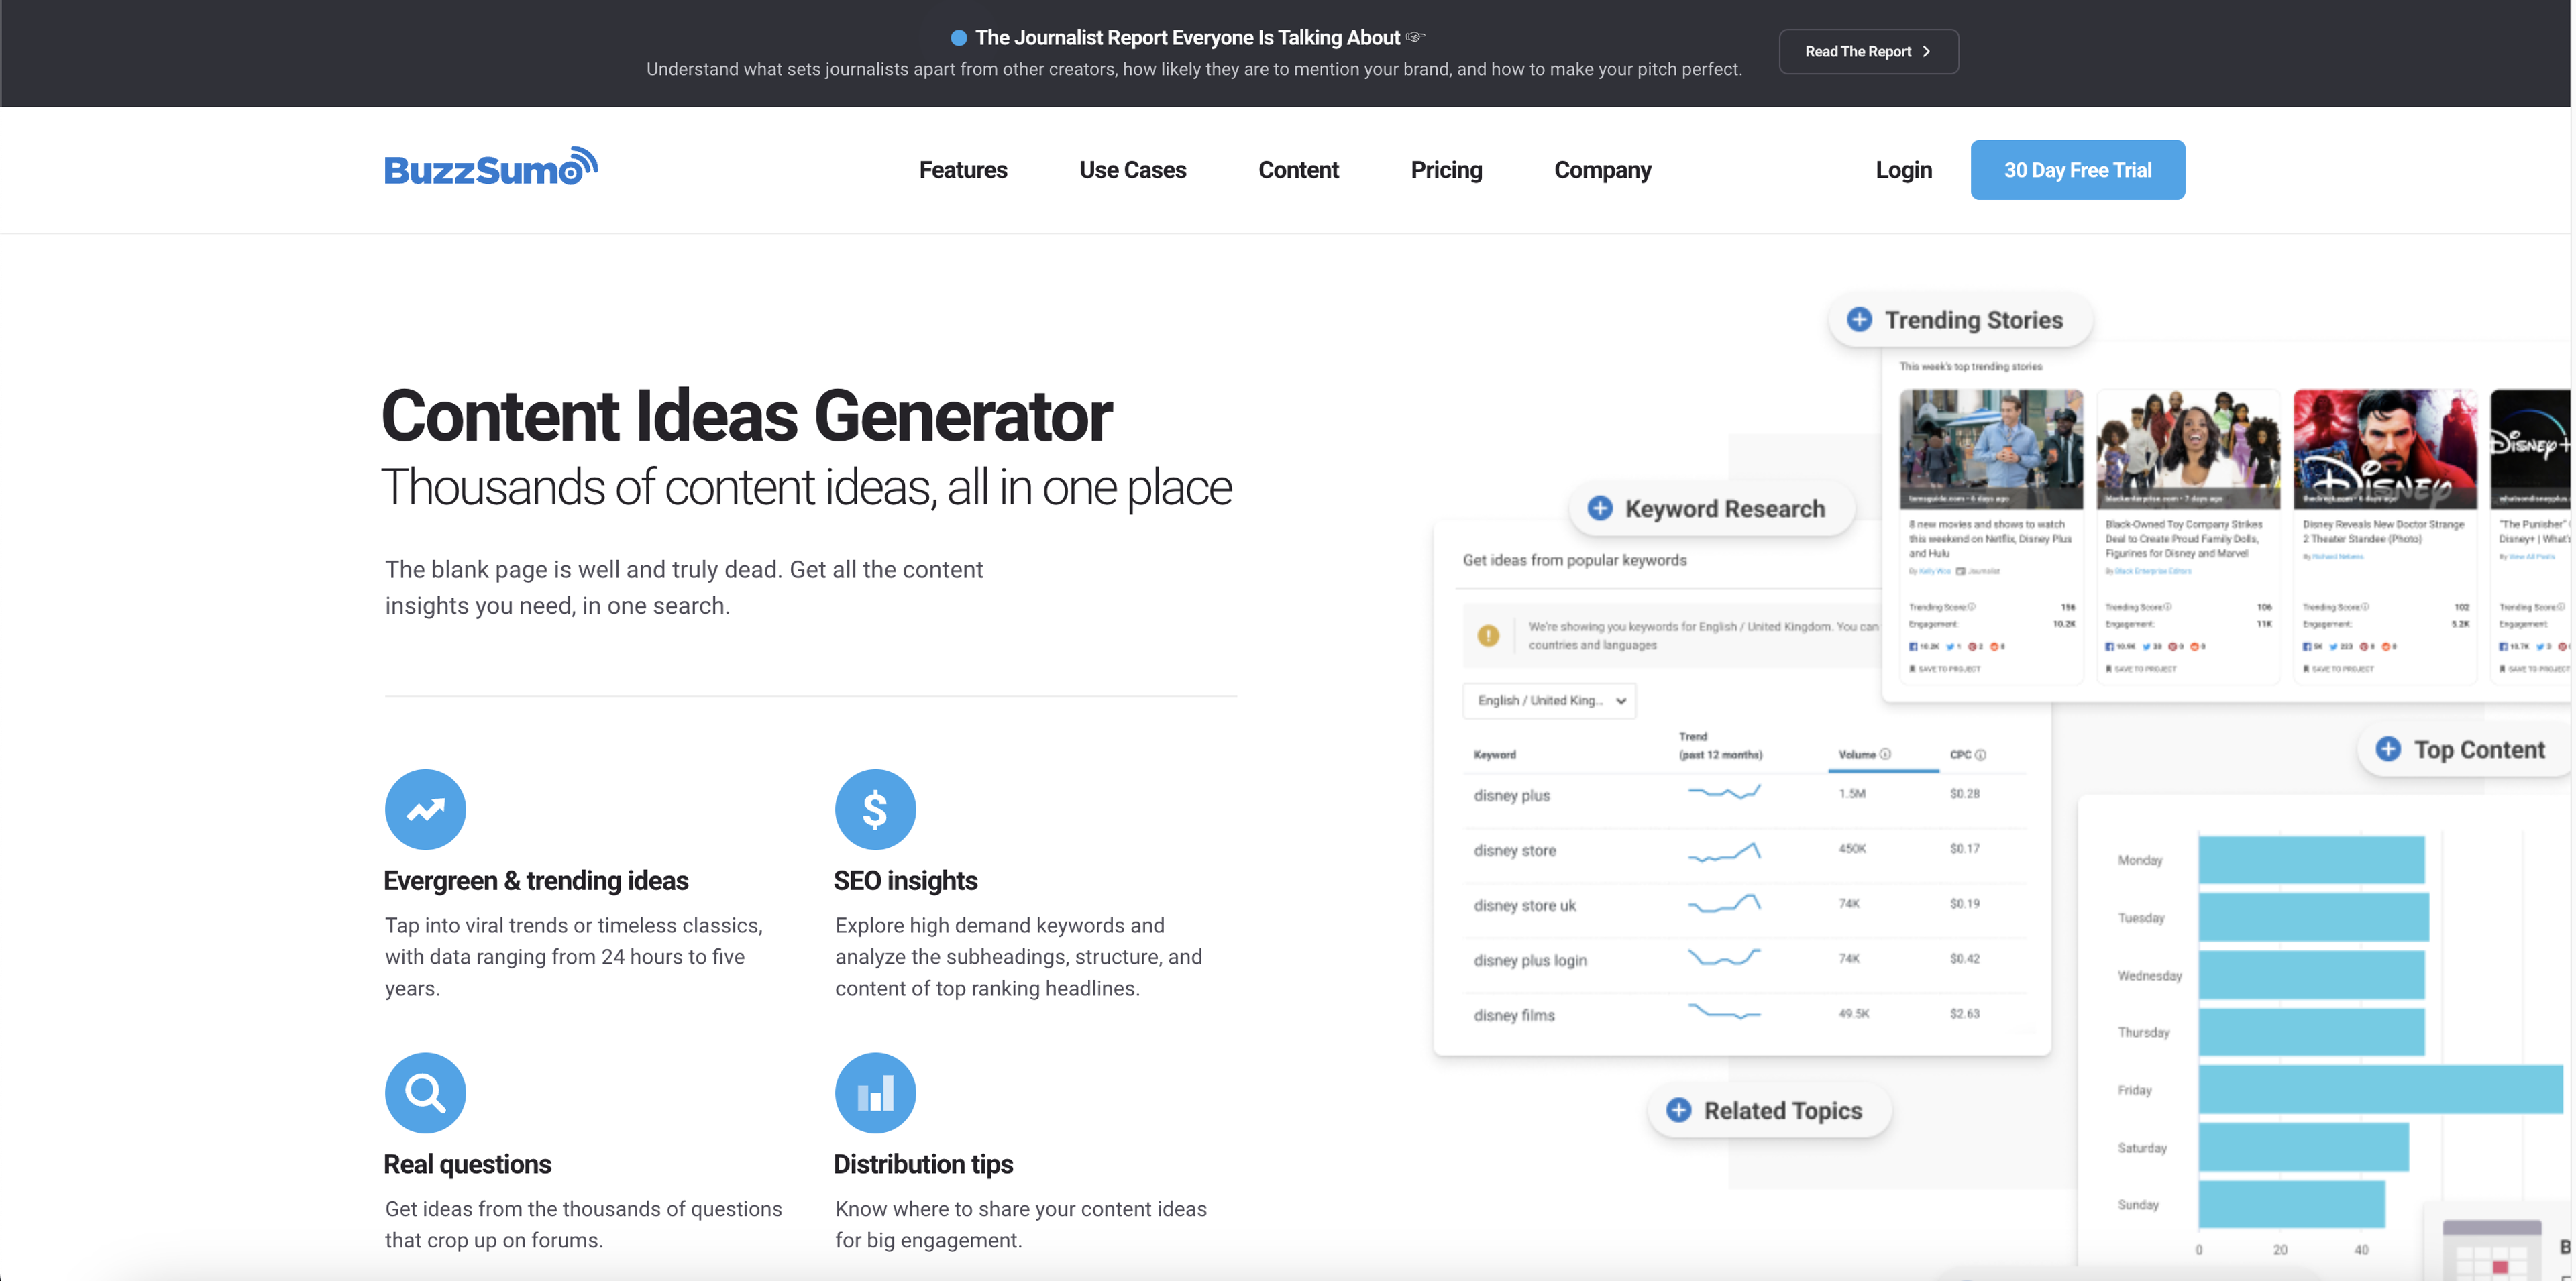
Task: Open the Company navigation menu
Action: click(x=1602, y=170)
